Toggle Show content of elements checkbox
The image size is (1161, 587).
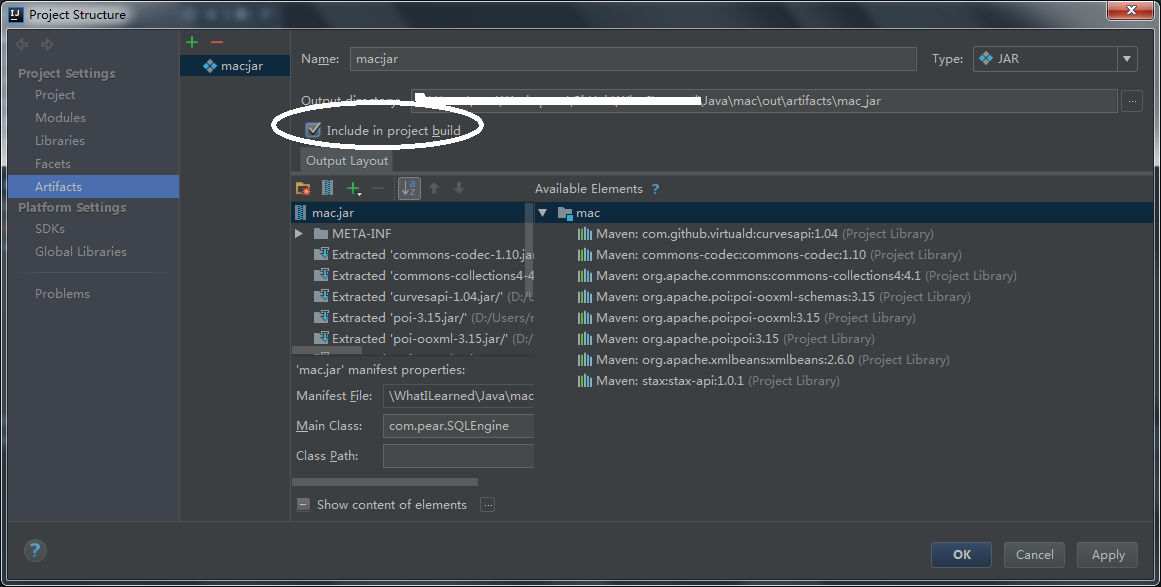click(303, 505)
